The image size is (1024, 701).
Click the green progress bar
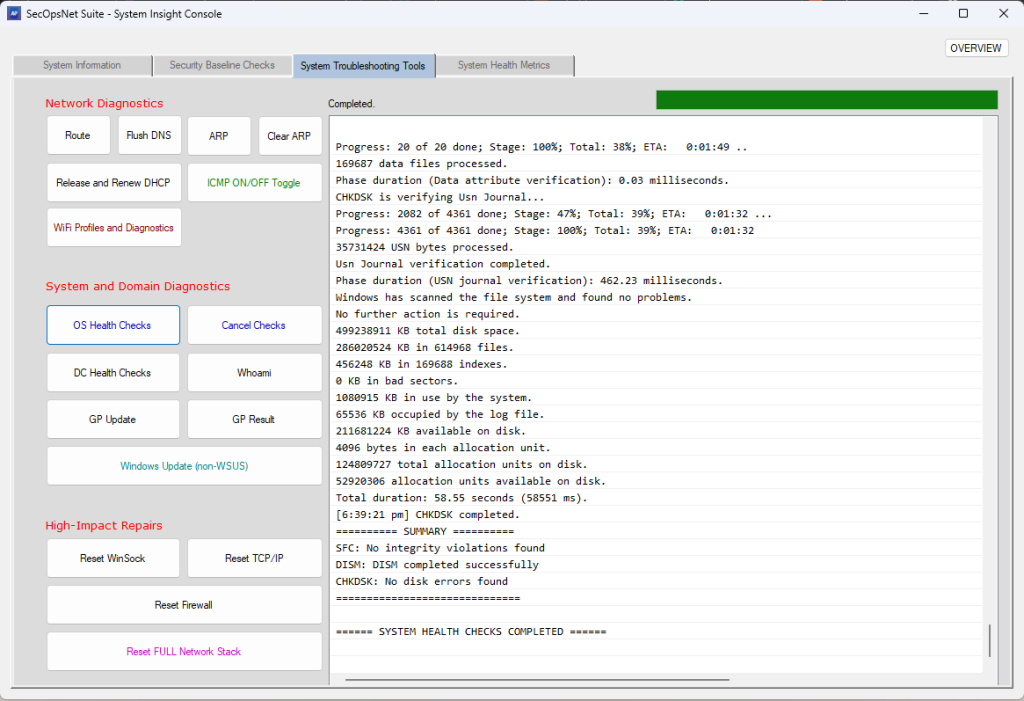(826, 100)
